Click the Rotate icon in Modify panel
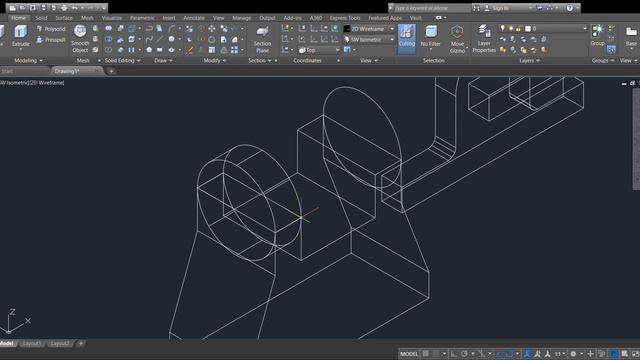 pyautogui.click(x=212, y=40)
